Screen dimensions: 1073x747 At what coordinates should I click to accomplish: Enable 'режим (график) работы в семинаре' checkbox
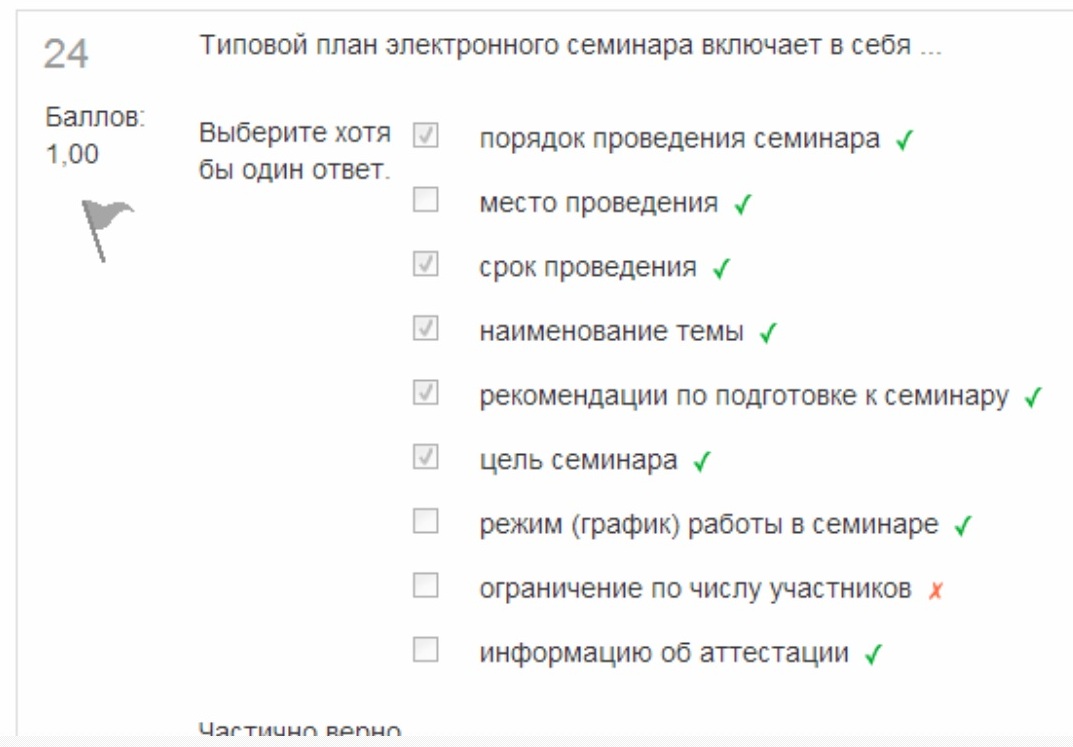(x=426, y=521)
